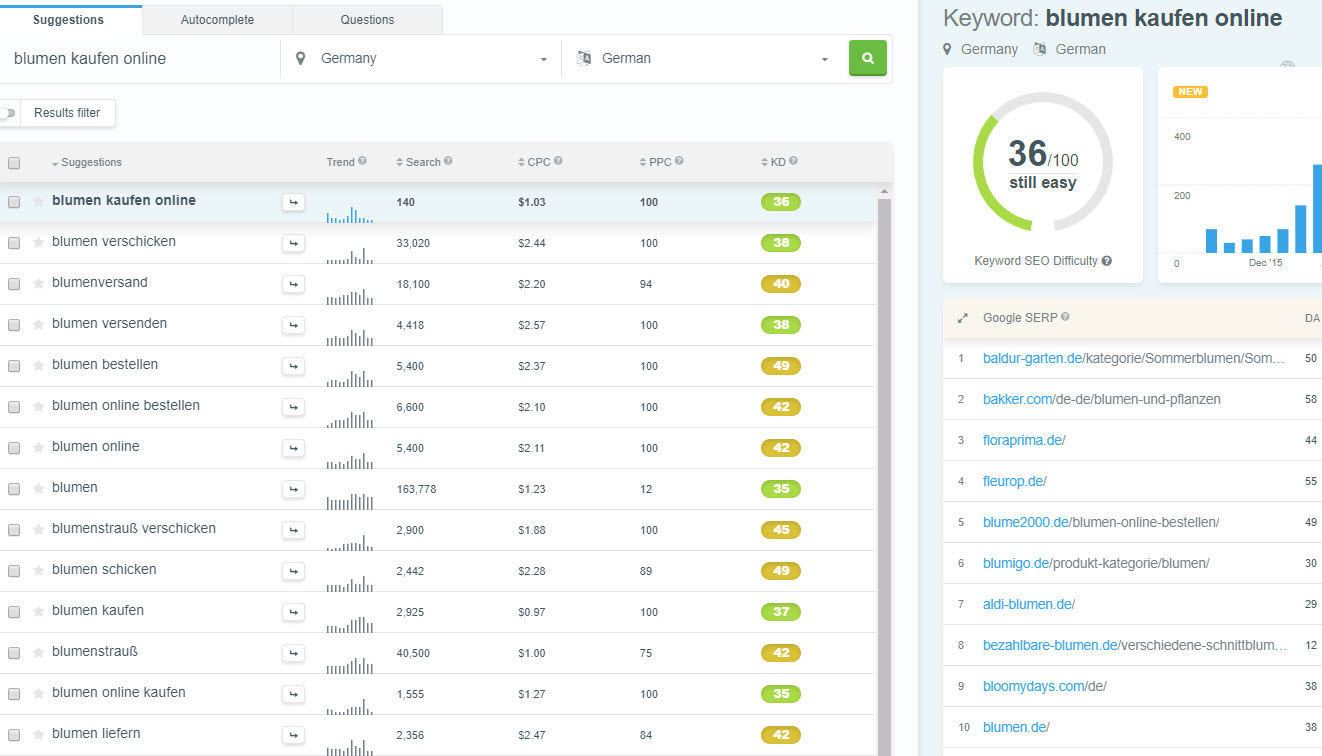Click the green search button
This screenshot has height=756, width=1322.
tap(867, 58)
